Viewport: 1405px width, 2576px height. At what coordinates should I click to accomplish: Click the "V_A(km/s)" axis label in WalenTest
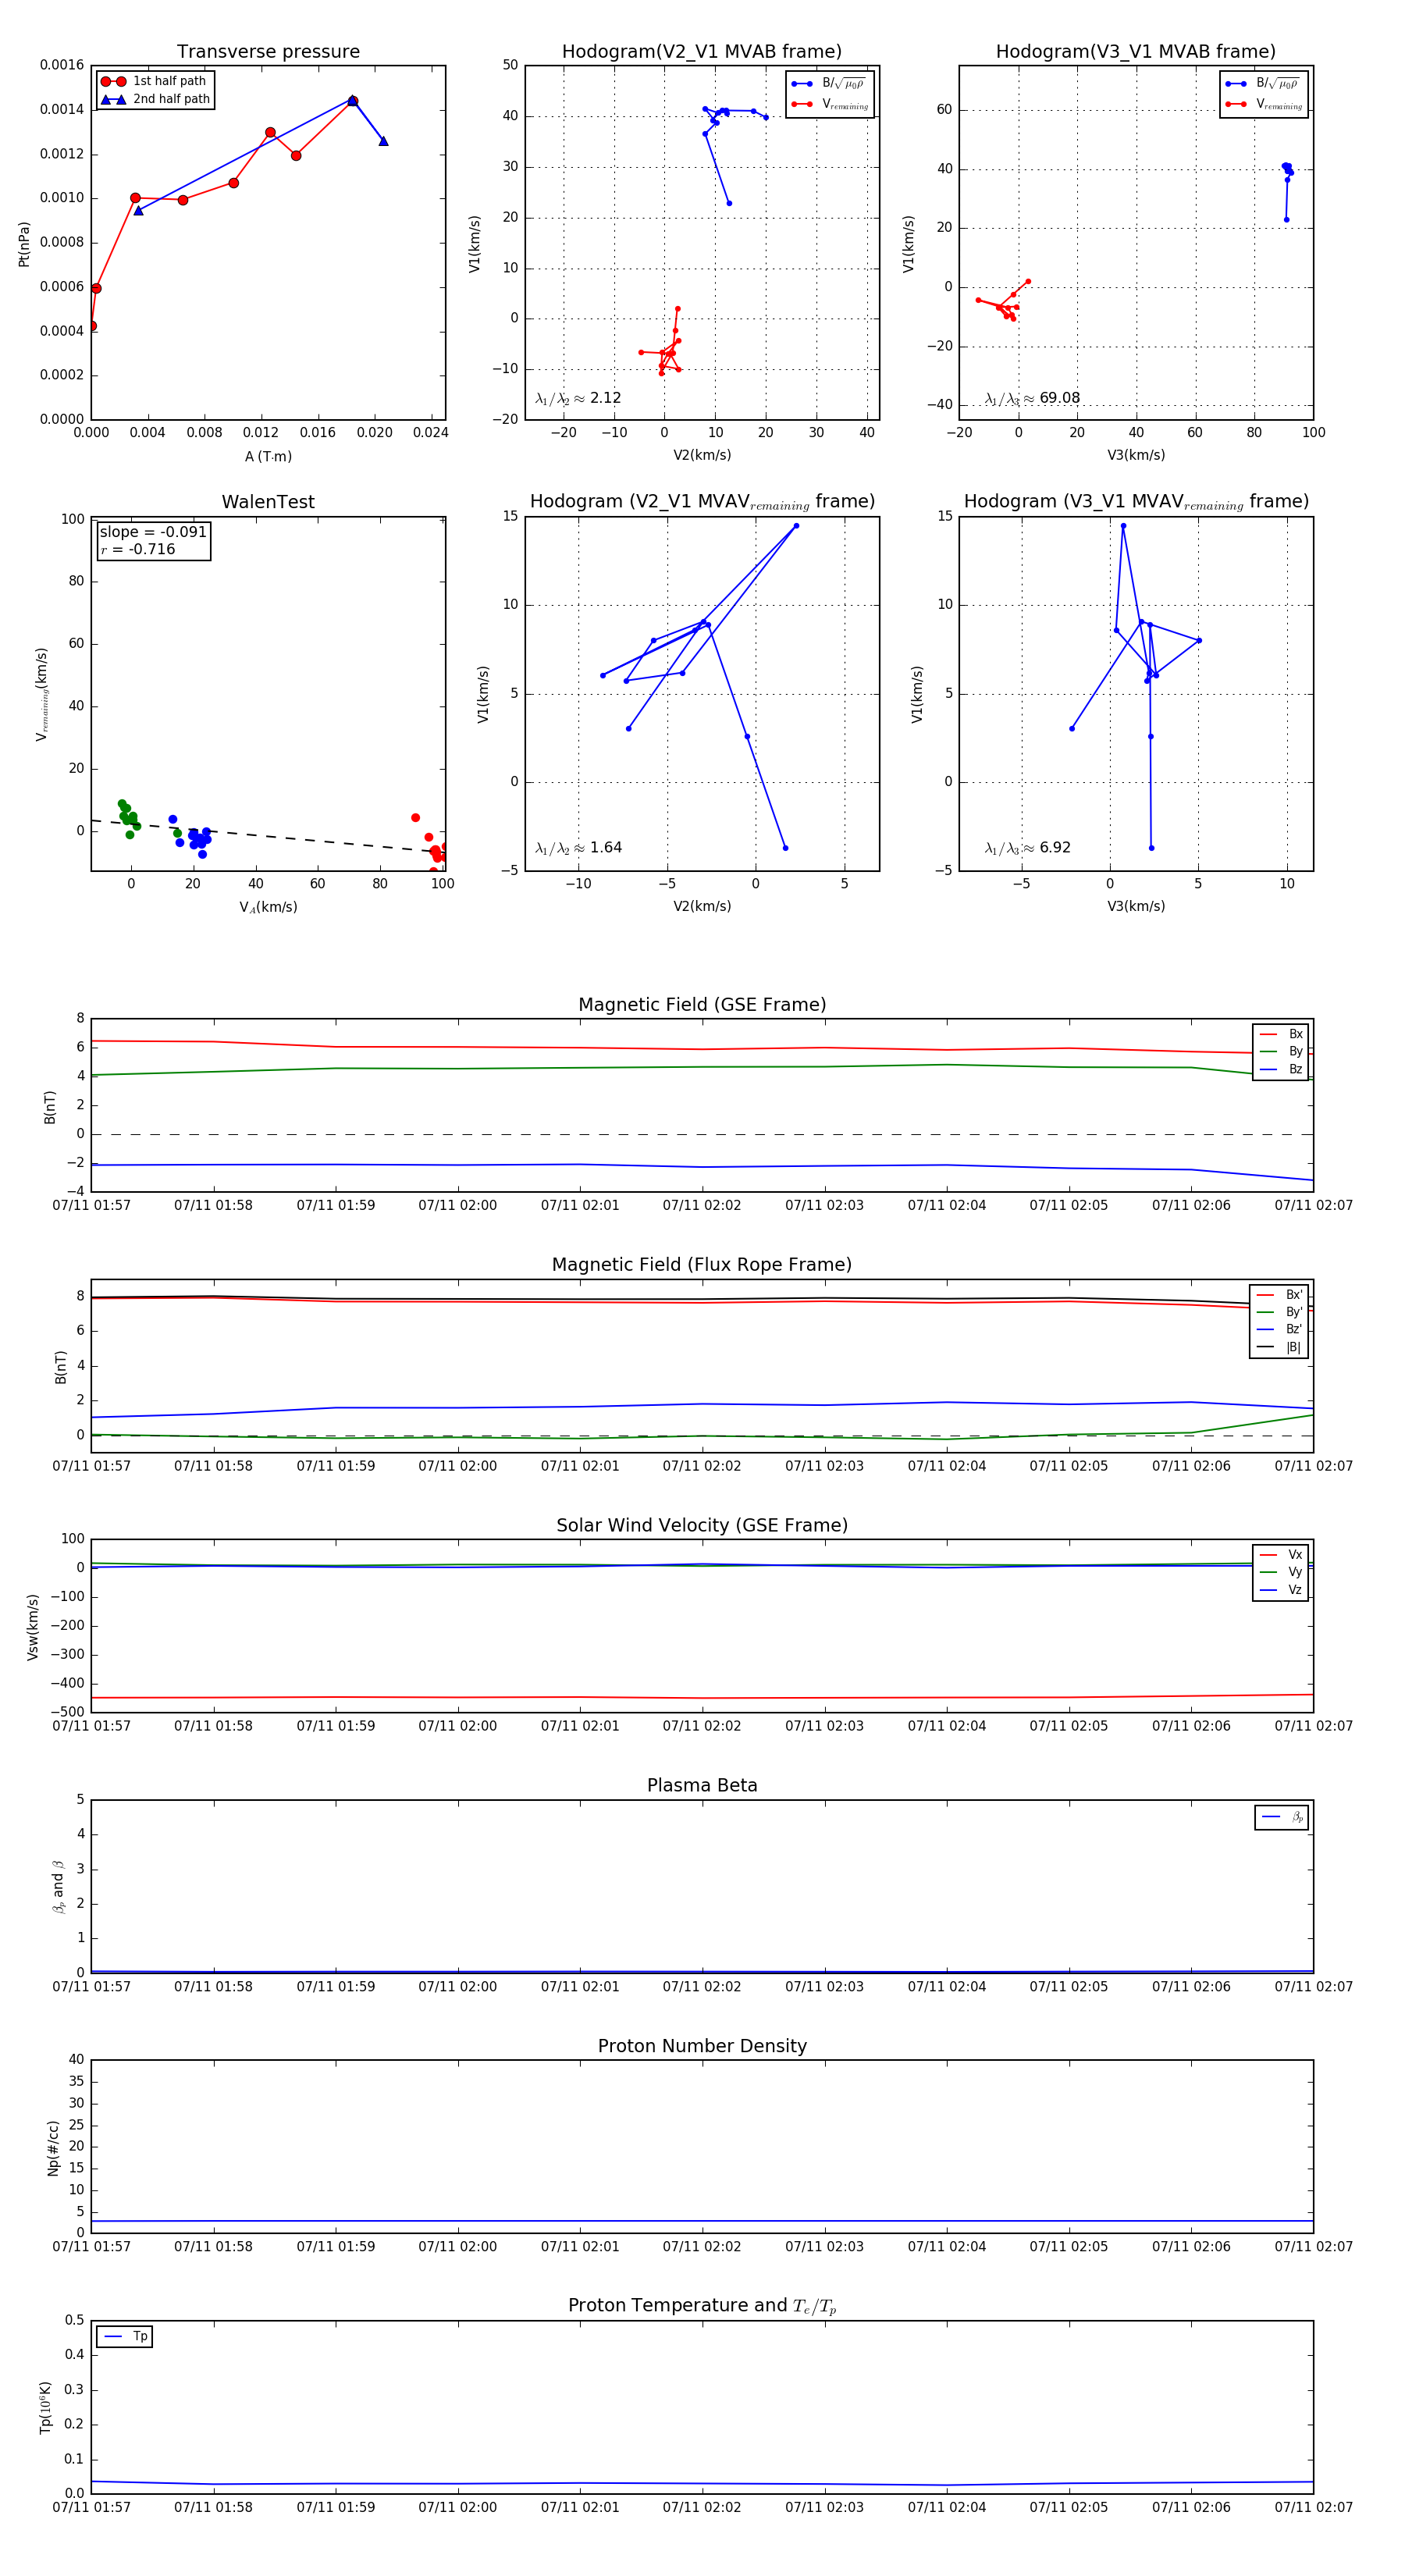coord(268,907)
